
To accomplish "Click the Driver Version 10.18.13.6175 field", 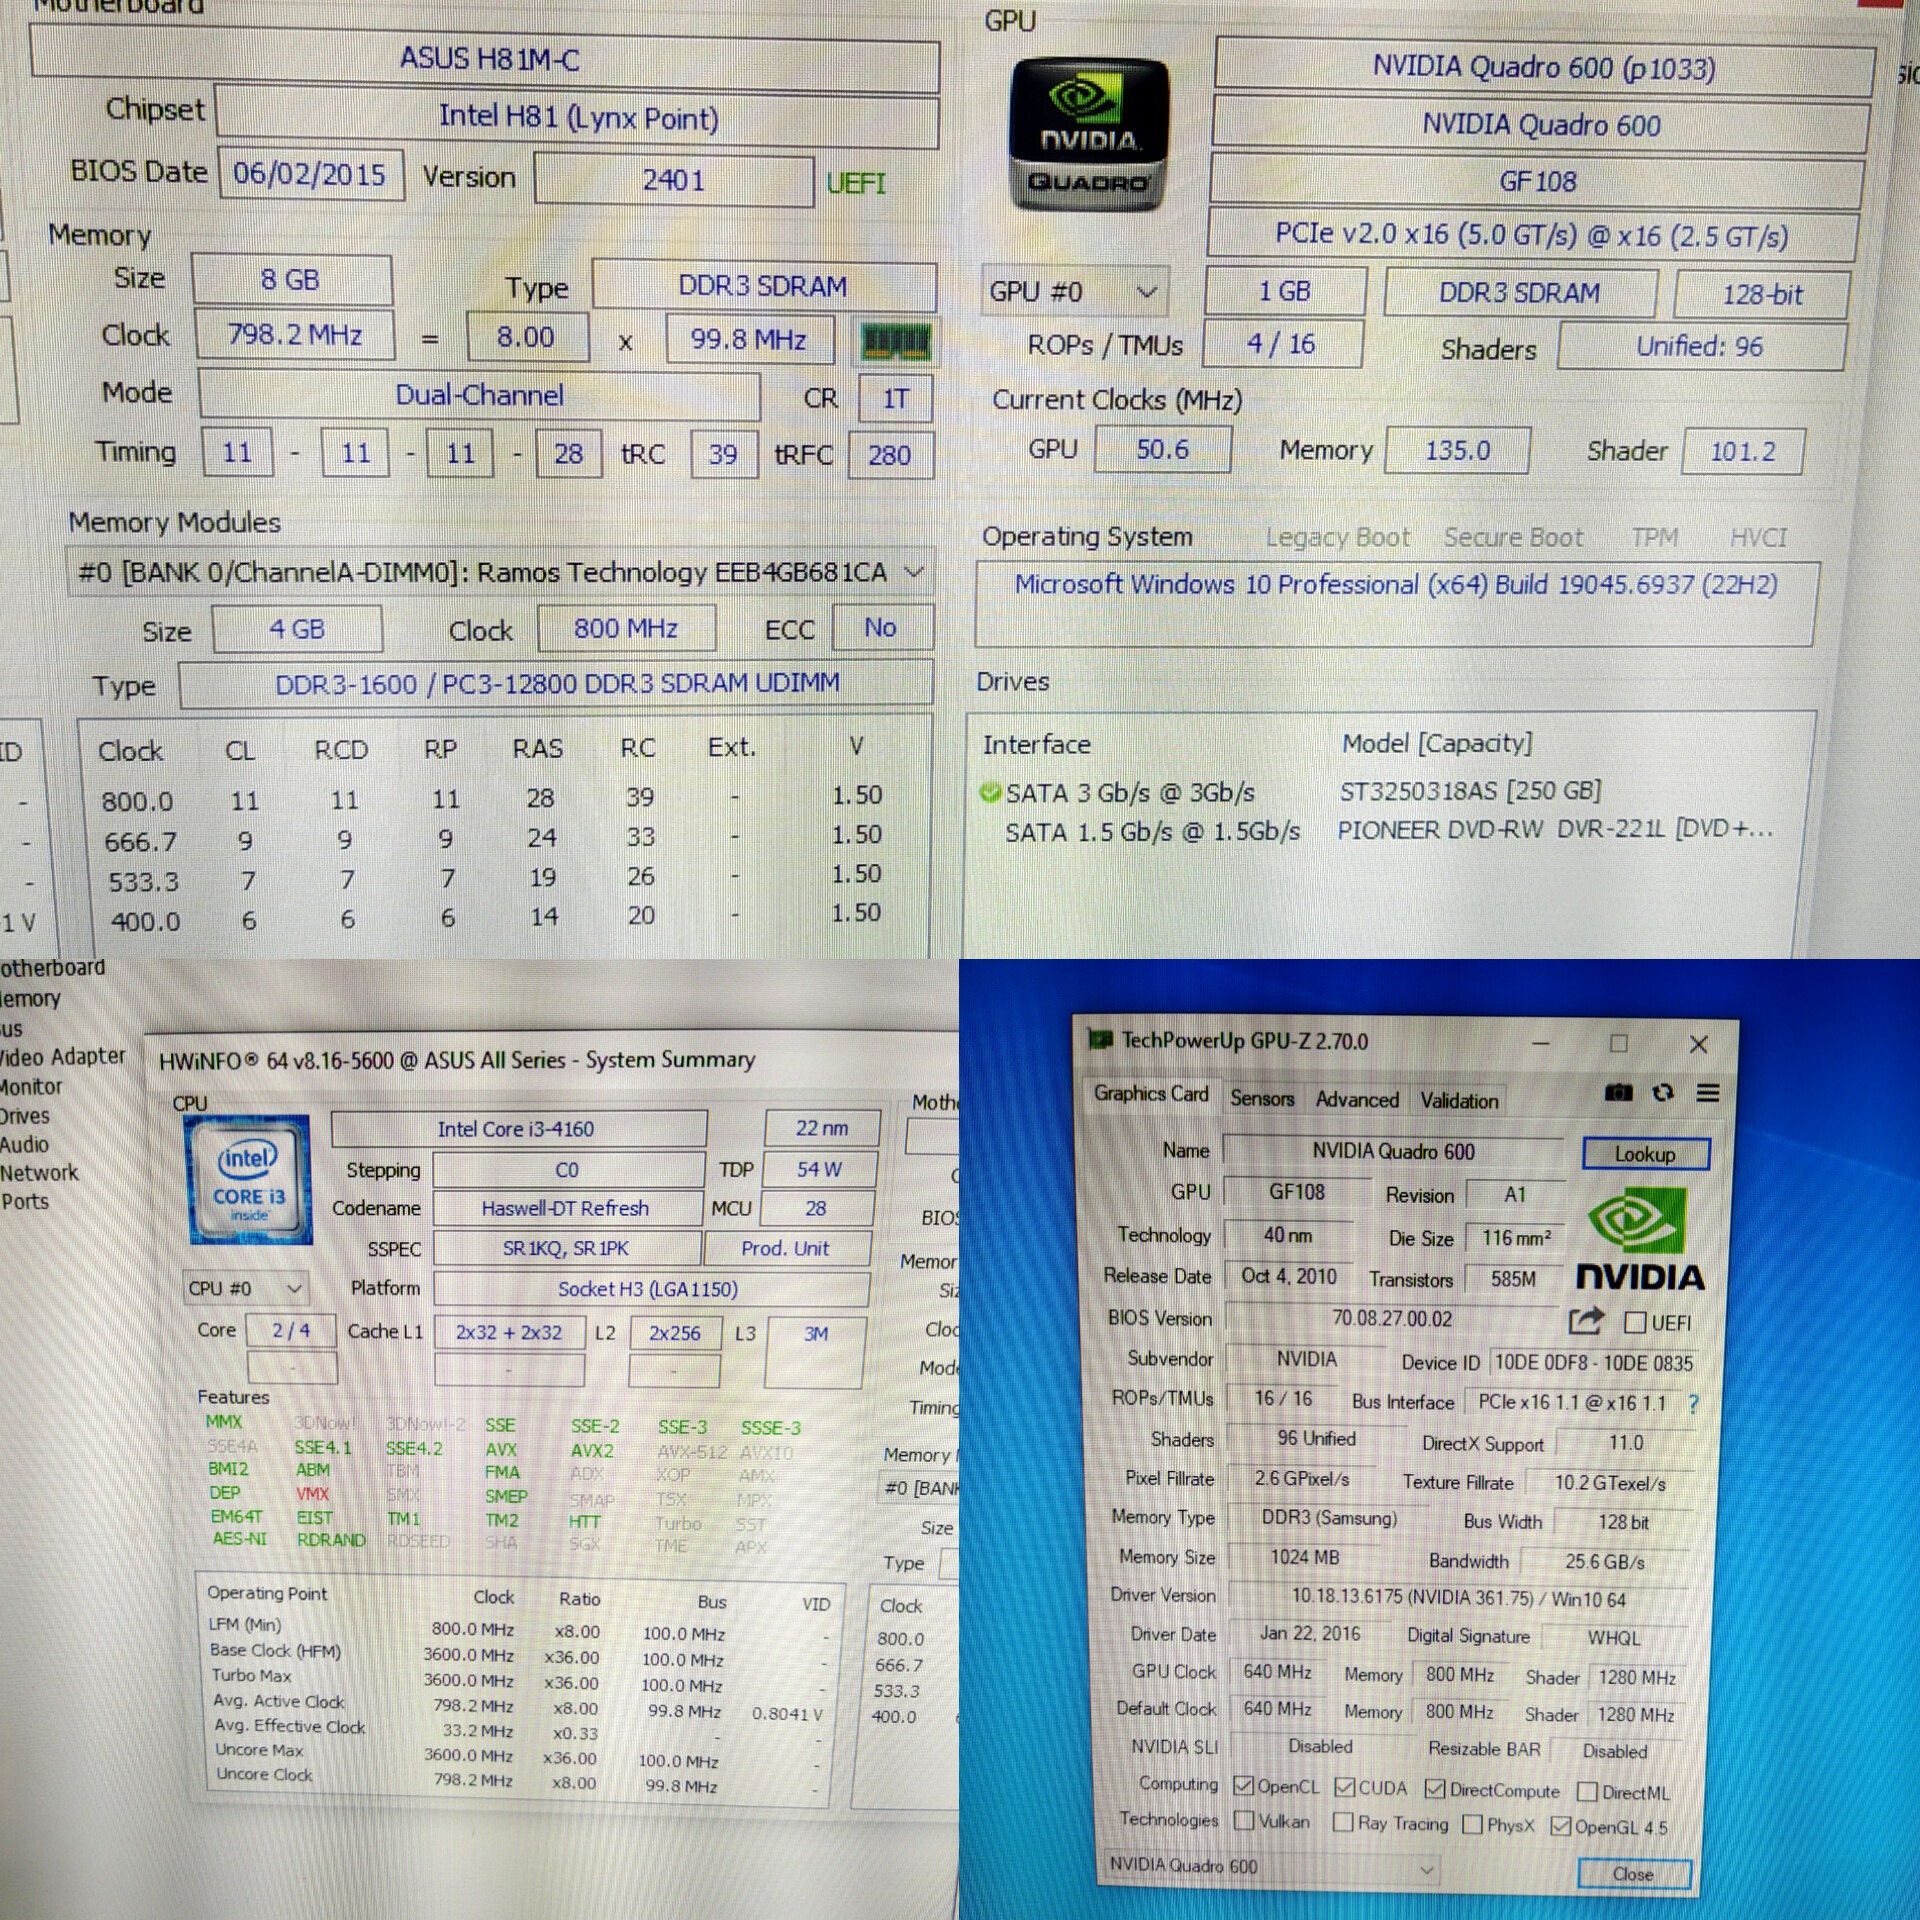I will pos(1459,1599).
